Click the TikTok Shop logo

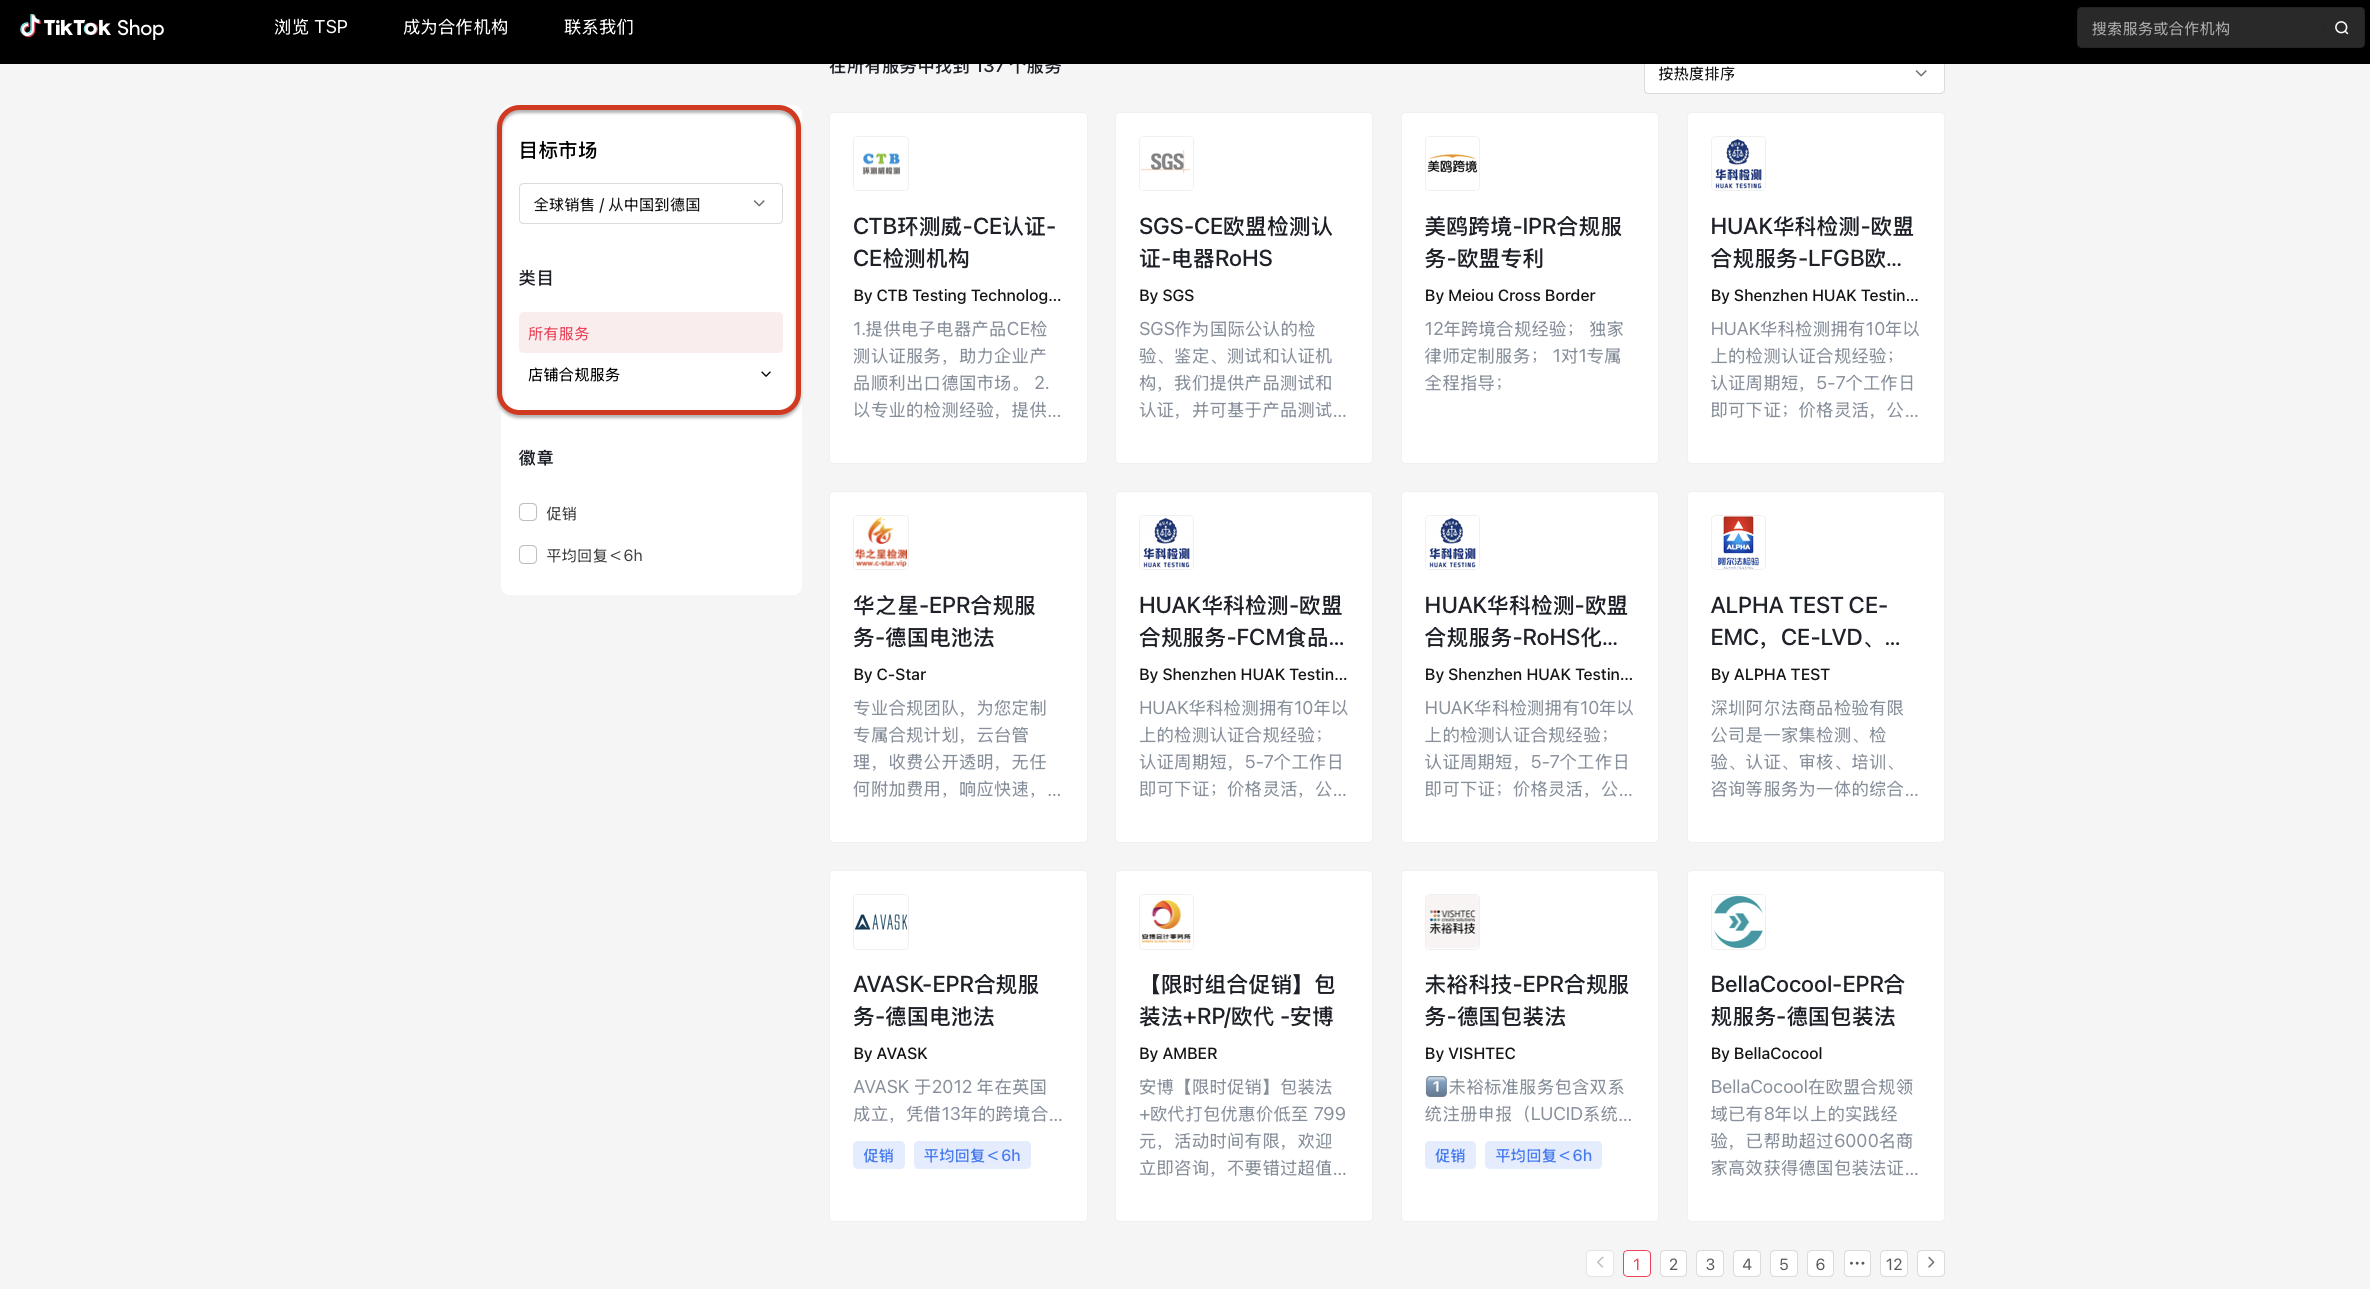[x=92, y=27]
